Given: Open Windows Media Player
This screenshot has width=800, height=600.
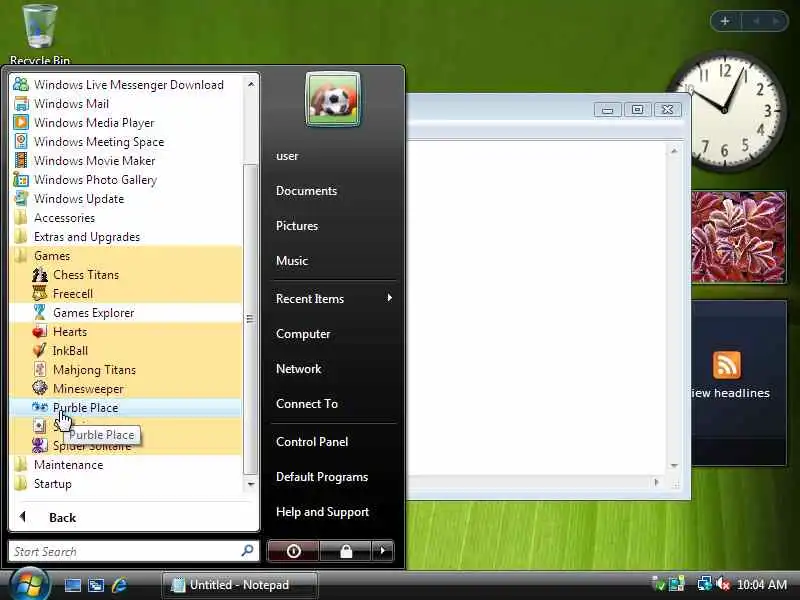Looking at the screenshot, I should point(126,122).
